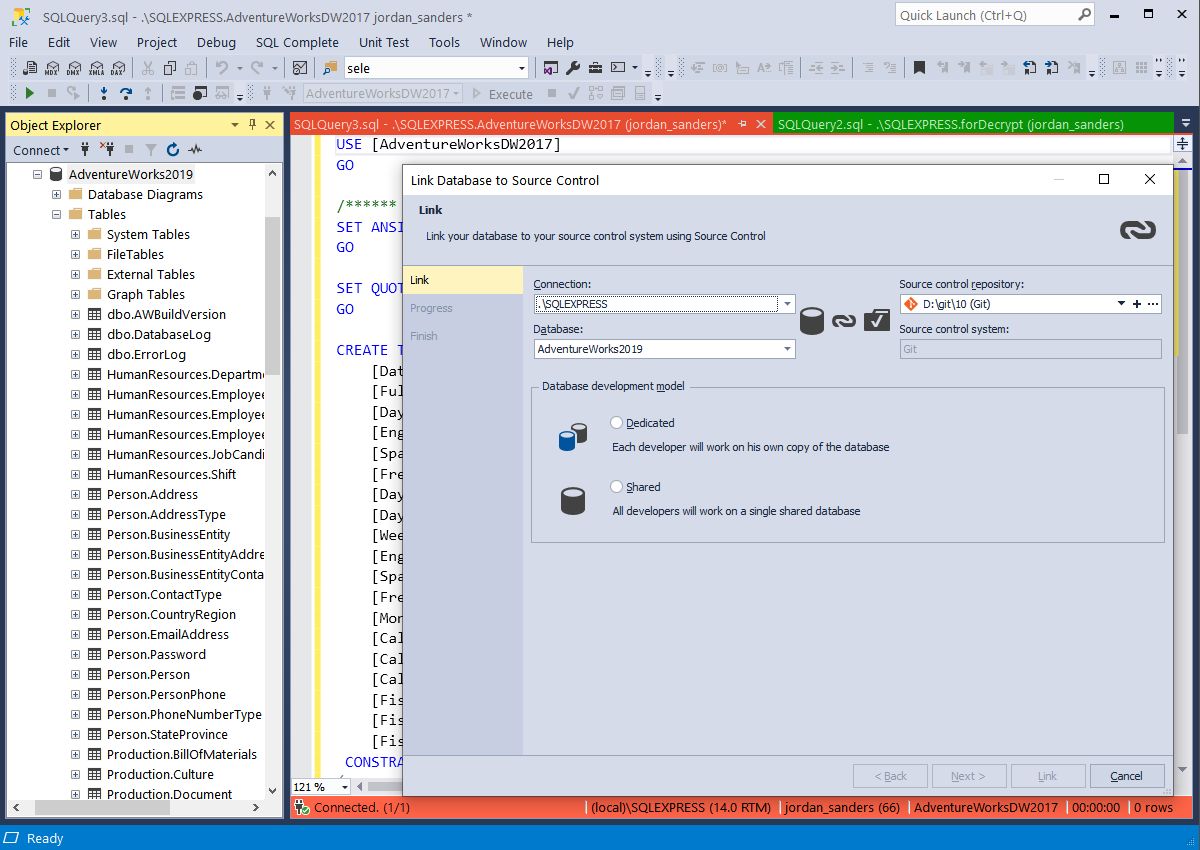
Task: Expand the Person.Person tree node
Action: coord(75,674)
